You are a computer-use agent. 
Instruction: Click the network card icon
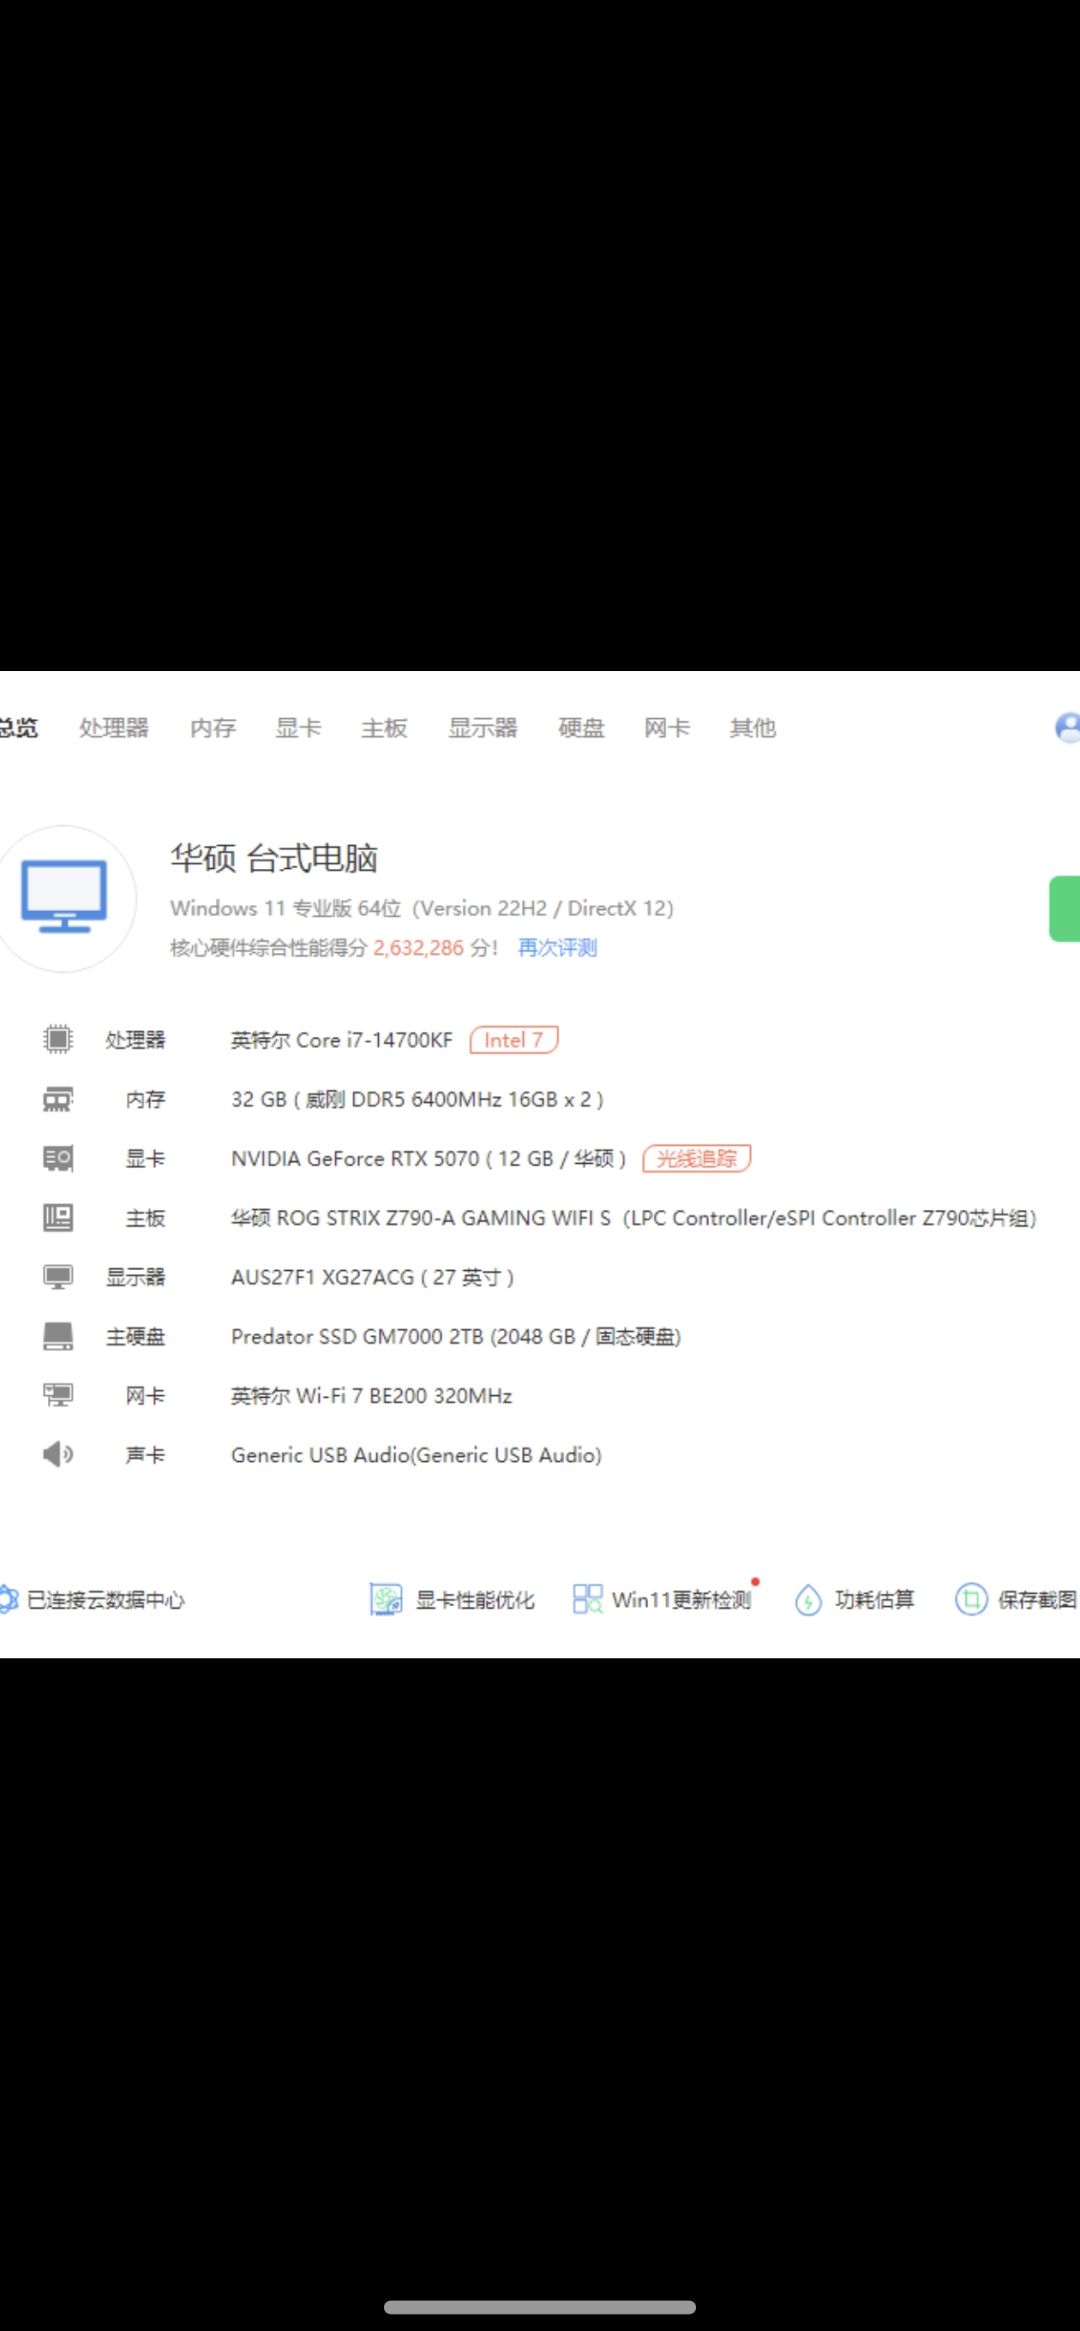pos(58,1395)
